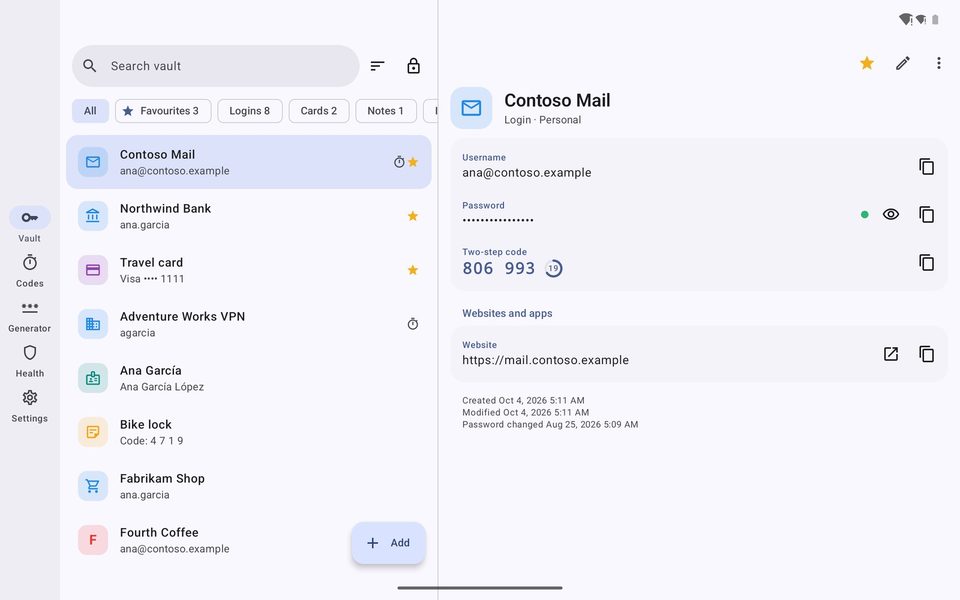Open Fourth Coffee entry
The image size is (960, 600).
point(249,540)
